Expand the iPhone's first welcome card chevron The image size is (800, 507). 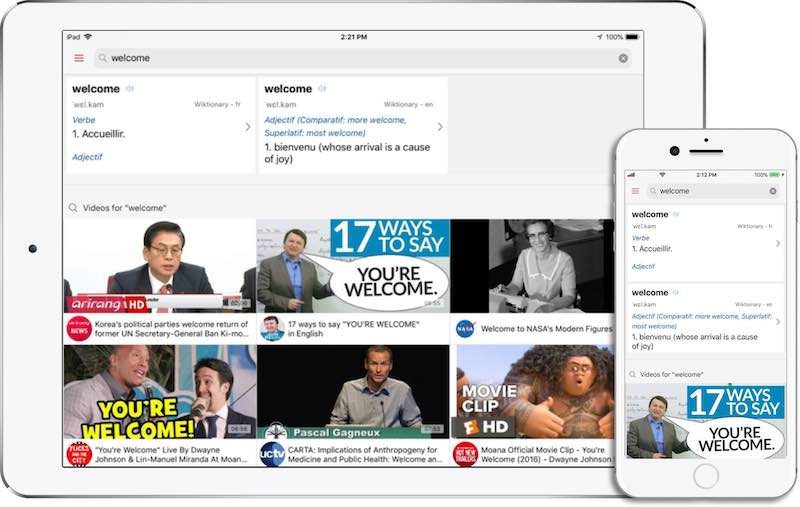(777, 243)
